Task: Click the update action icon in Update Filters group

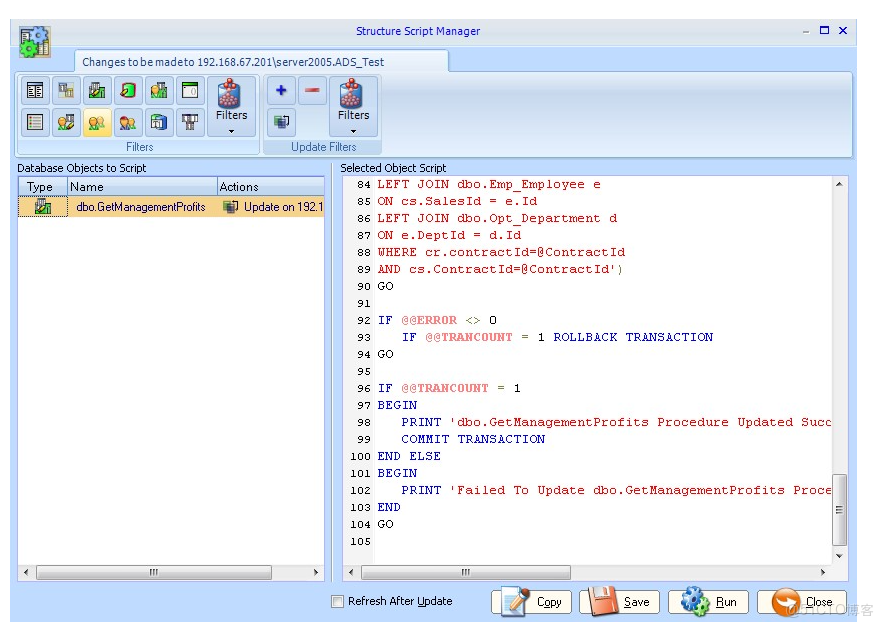Action: 281,122
